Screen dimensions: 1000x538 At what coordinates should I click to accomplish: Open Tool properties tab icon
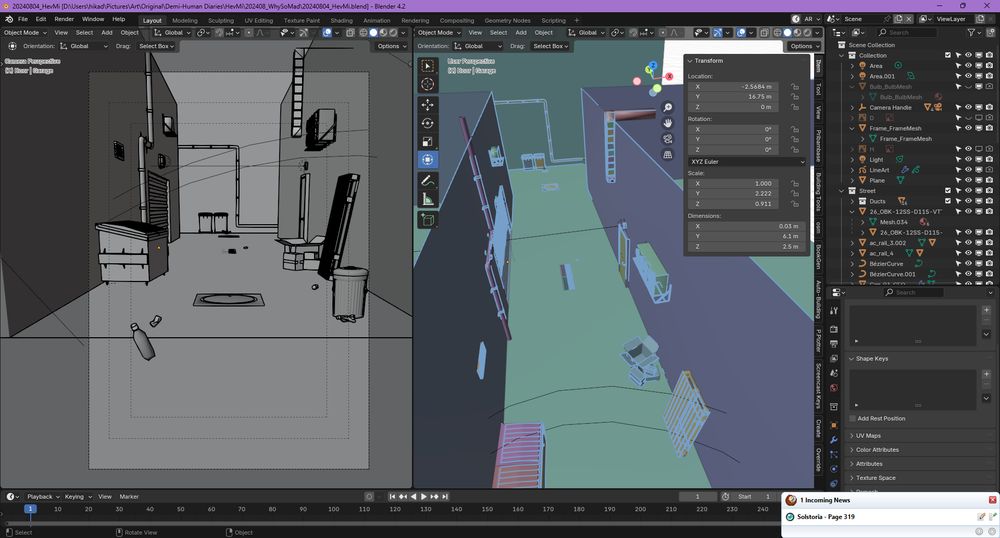point(834,310)
